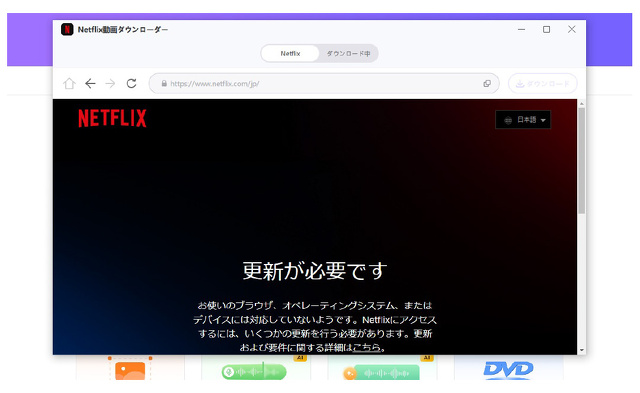
Task: Click the vertical scrollbar thumb
Action: [x=582, y=160]
